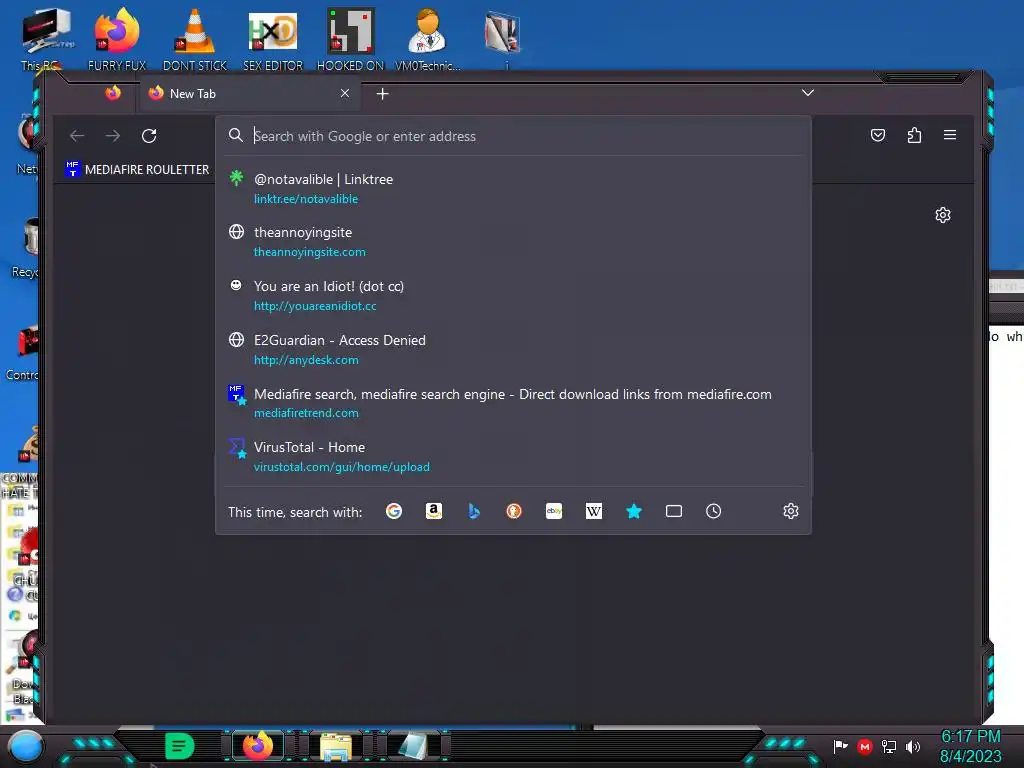Screen dimensions: 1024x768
Task: Open the Action Center flag tray icon
Action: pos(840,746)
